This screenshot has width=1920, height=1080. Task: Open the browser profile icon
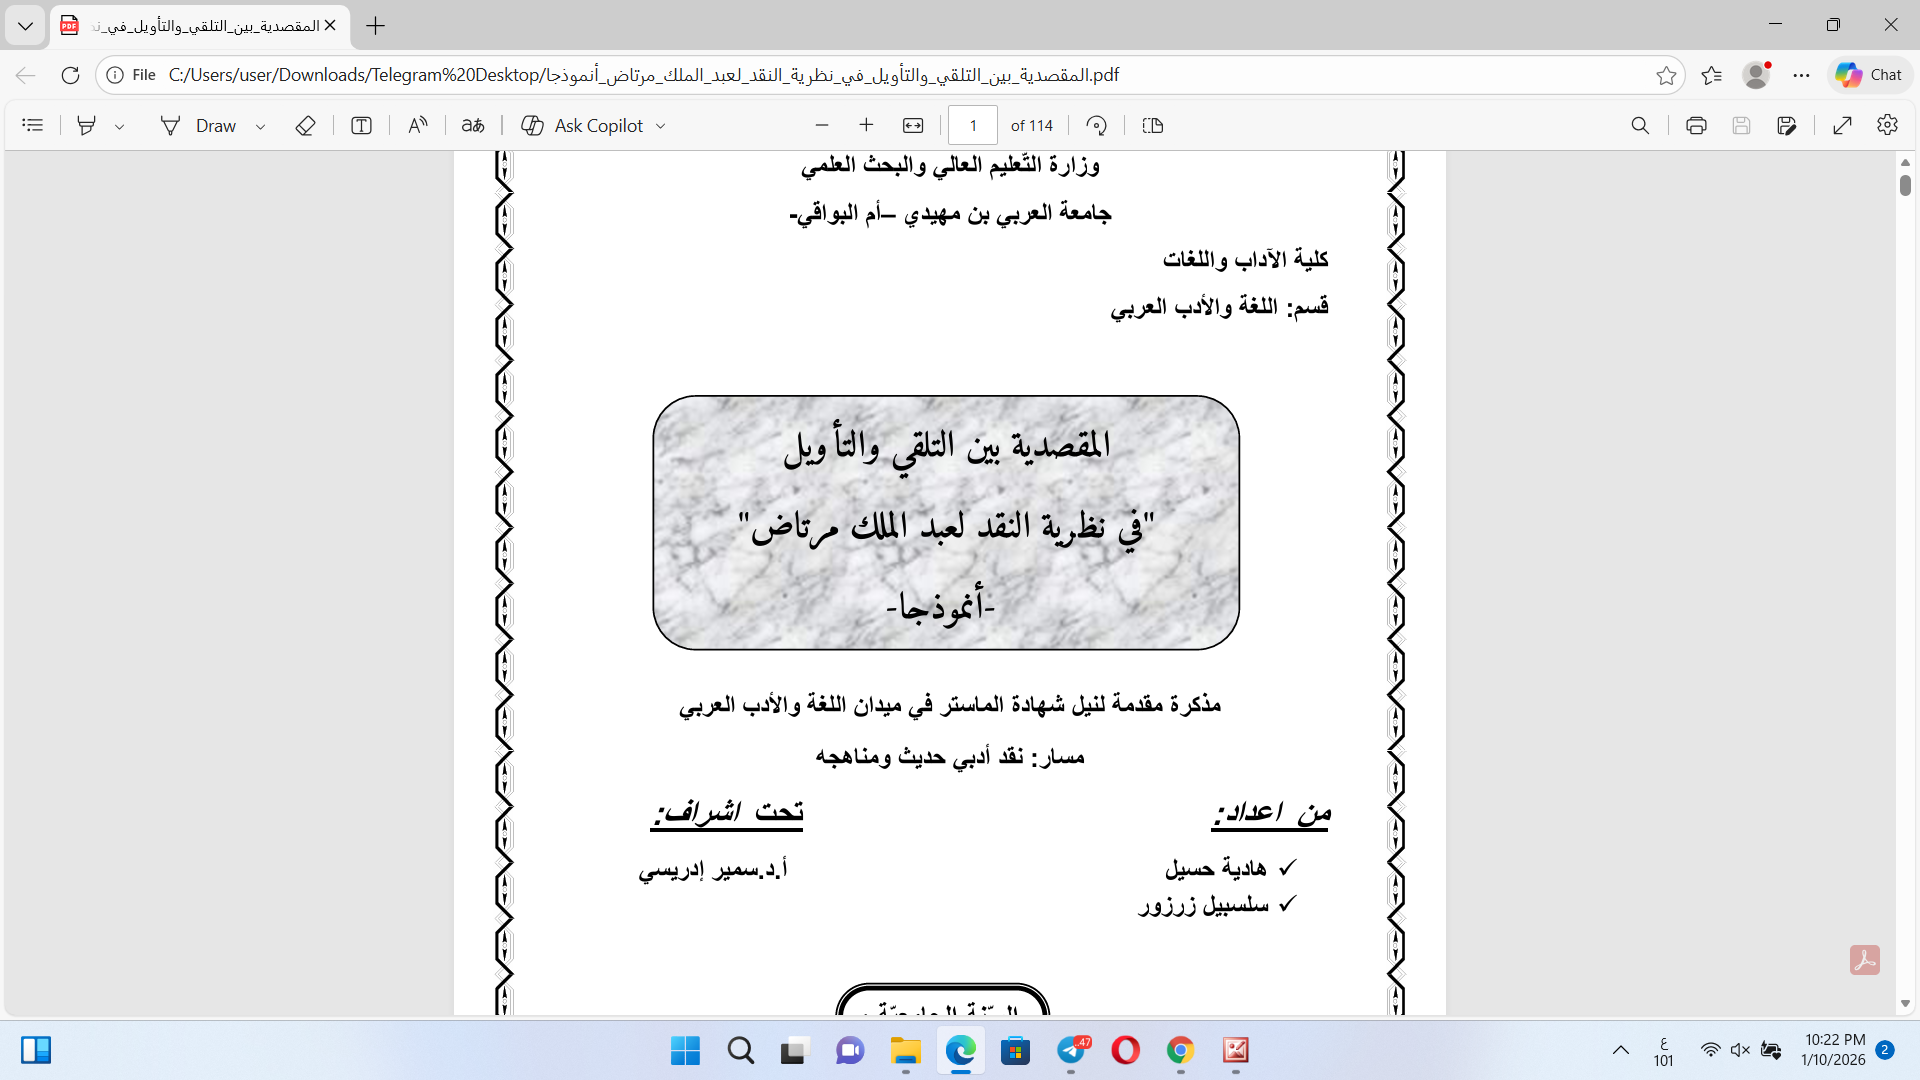coord(1757,75)
